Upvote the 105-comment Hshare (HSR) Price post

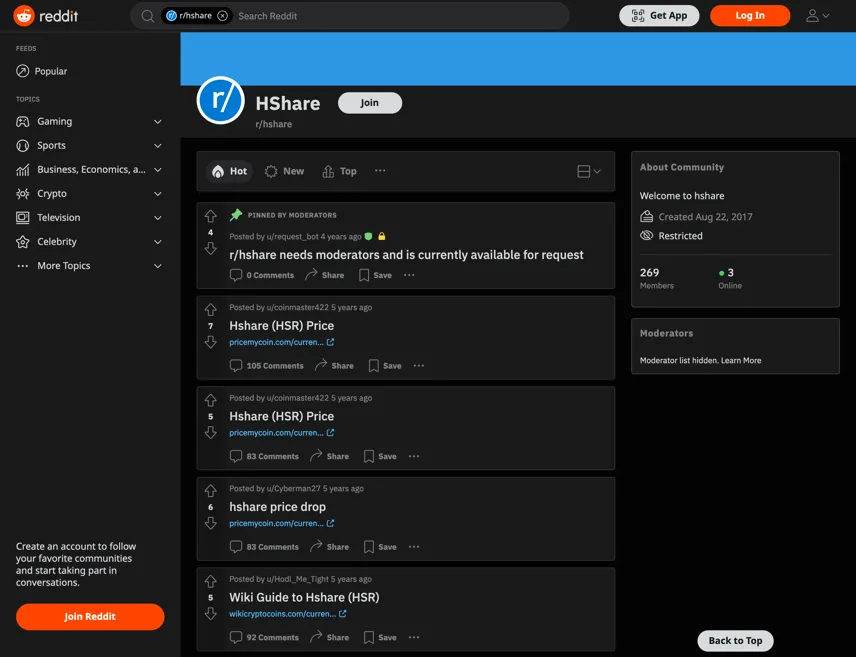[211, 310]
